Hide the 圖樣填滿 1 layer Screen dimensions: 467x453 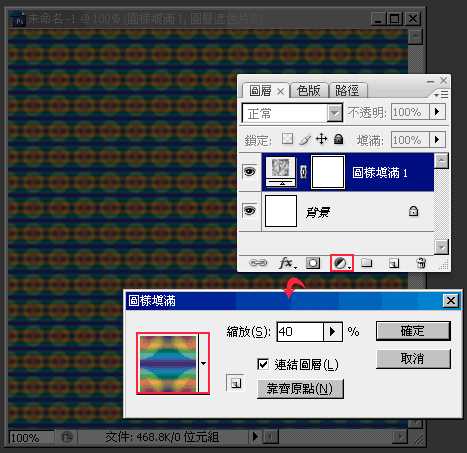click(250, 172)
